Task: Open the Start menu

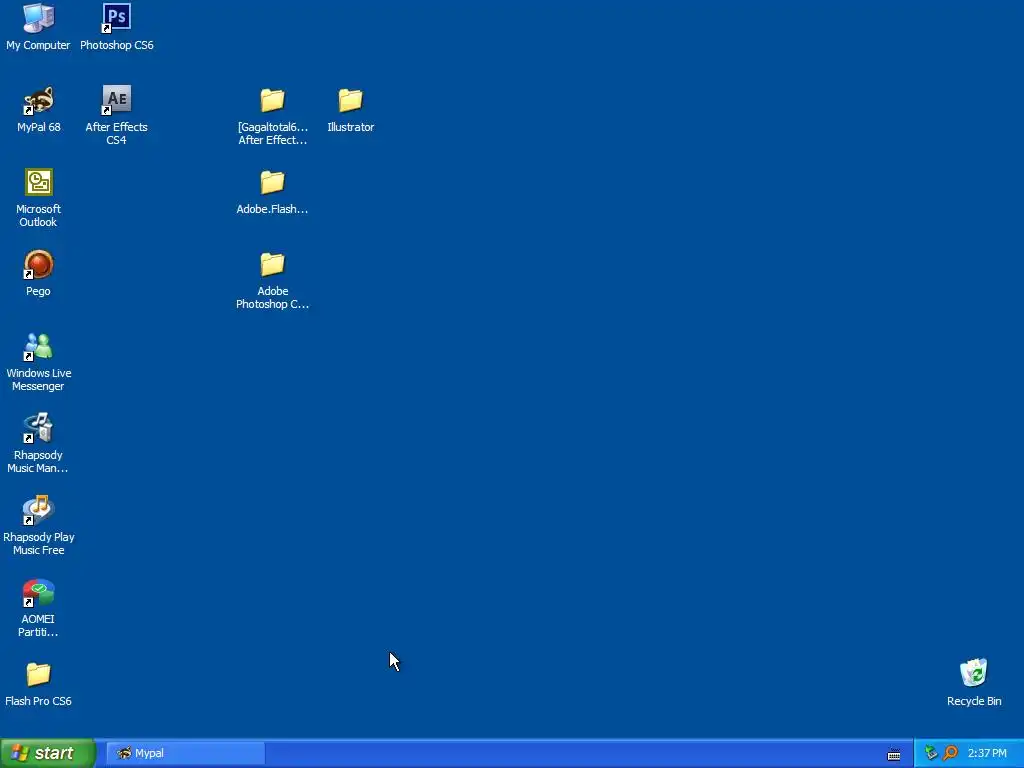Action: click(x=48, y=753)
